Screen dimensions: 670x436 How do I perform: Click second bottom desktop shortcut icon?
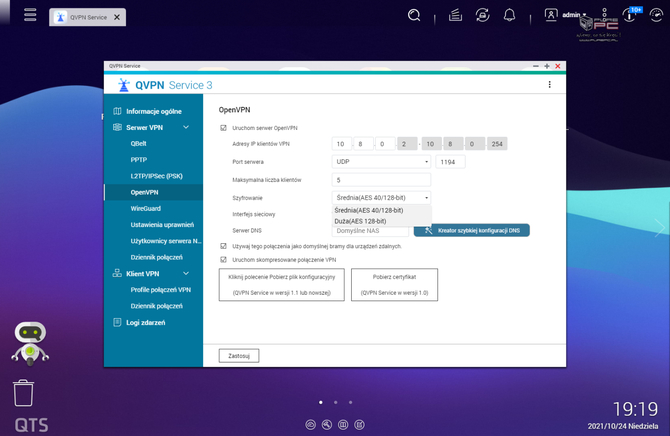click(x=327, y=424)
